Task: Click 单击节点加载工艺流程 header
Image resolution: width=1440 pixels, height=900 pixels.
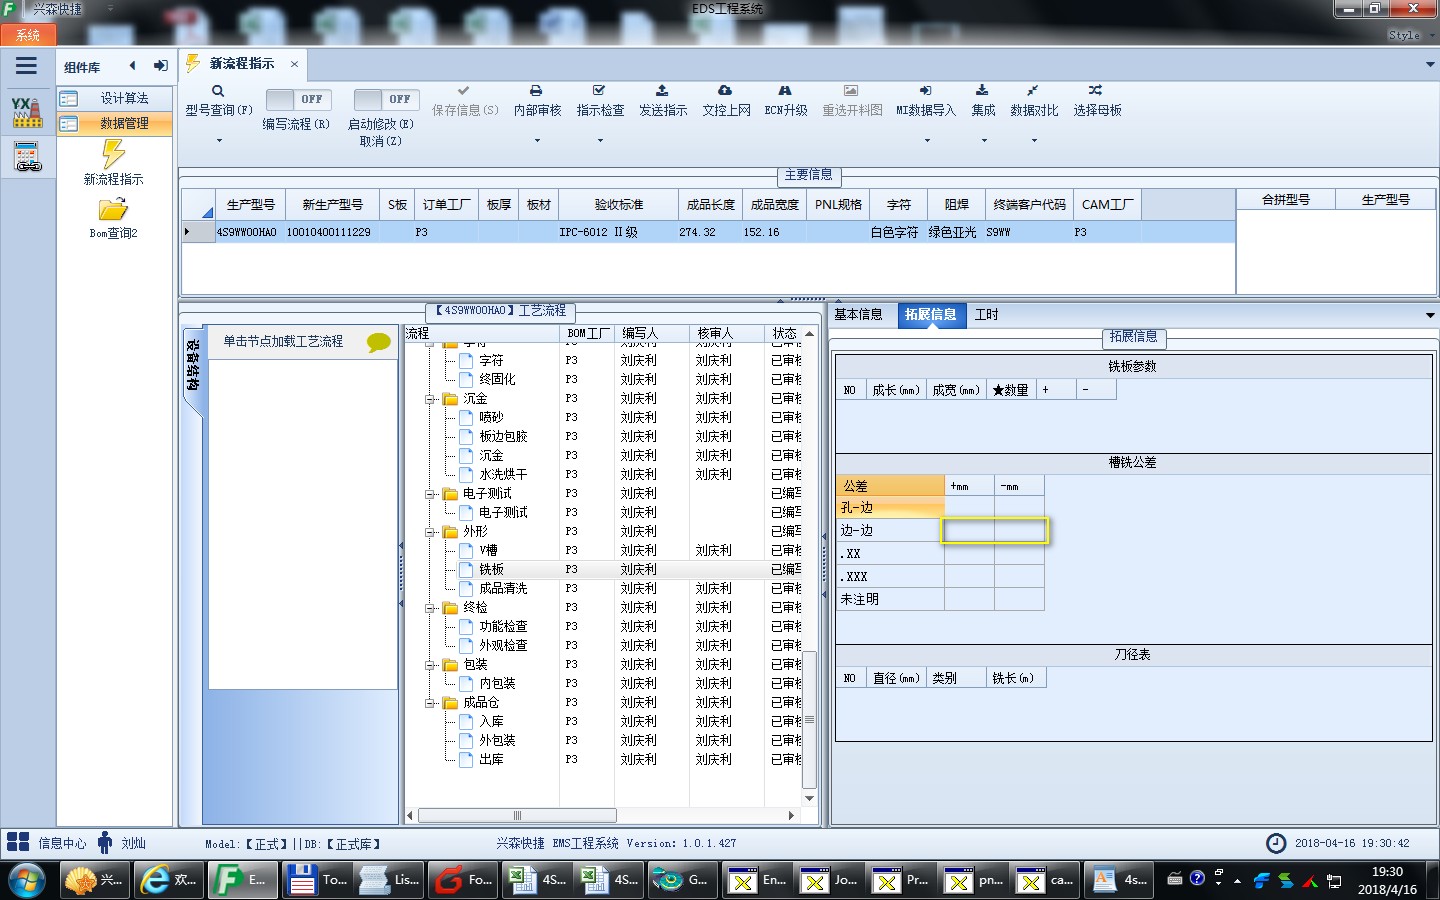Action: pos(283,341)
